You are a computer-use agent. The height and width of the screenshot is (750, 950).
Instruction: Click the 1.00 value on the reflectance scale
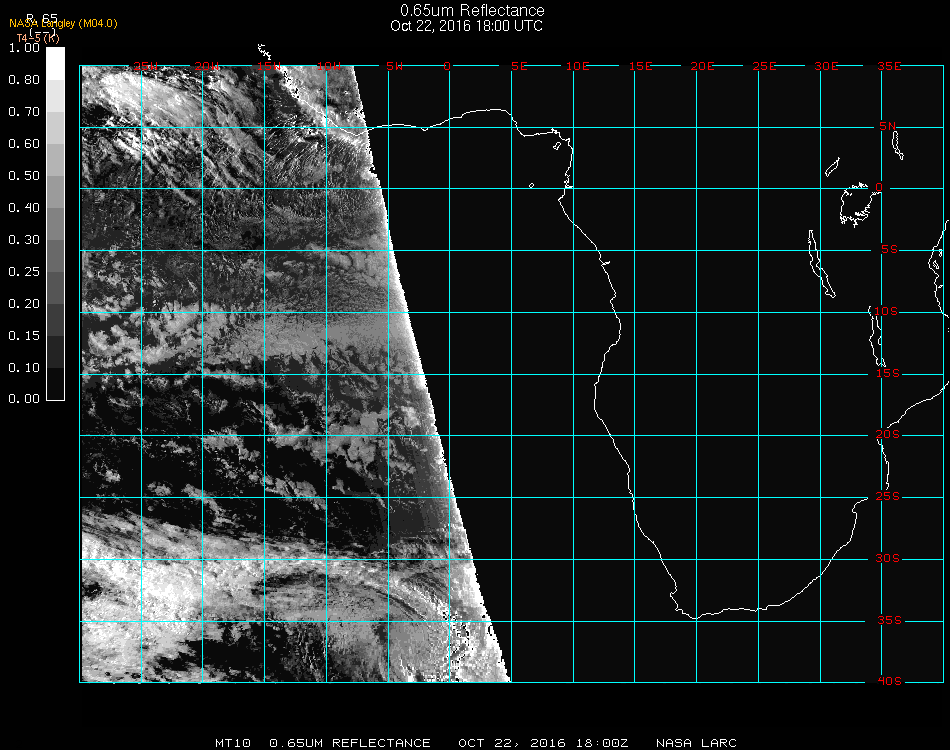24,48
